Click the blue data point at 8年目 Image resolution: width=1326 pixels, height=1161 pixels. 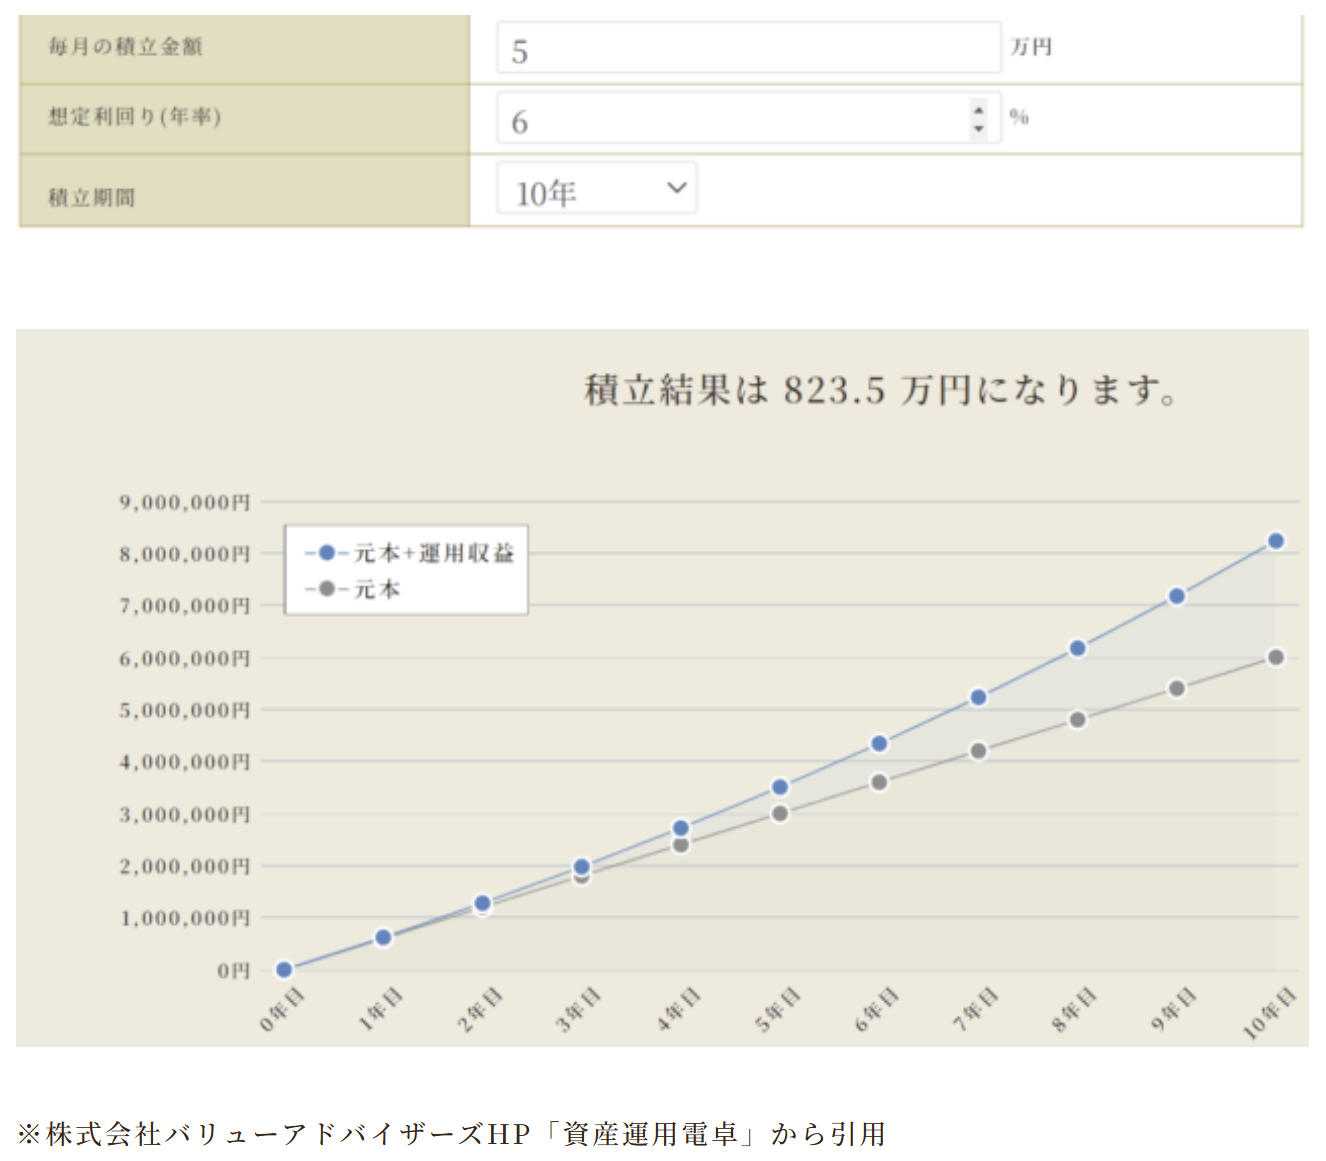tap(1078, 648)
